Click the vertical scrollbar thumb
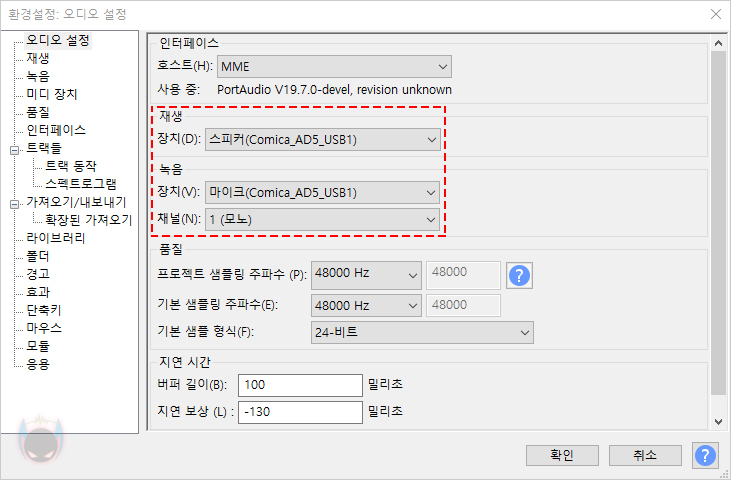Viewport: 731px width, 480px height. coord(718,223)
